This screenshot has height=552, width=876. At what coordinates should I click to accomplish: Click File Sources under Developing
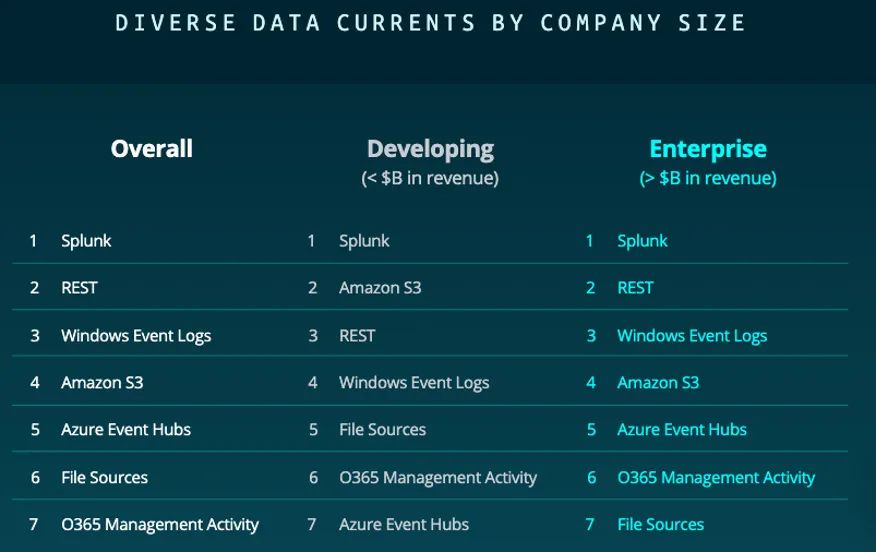[382, 430]
